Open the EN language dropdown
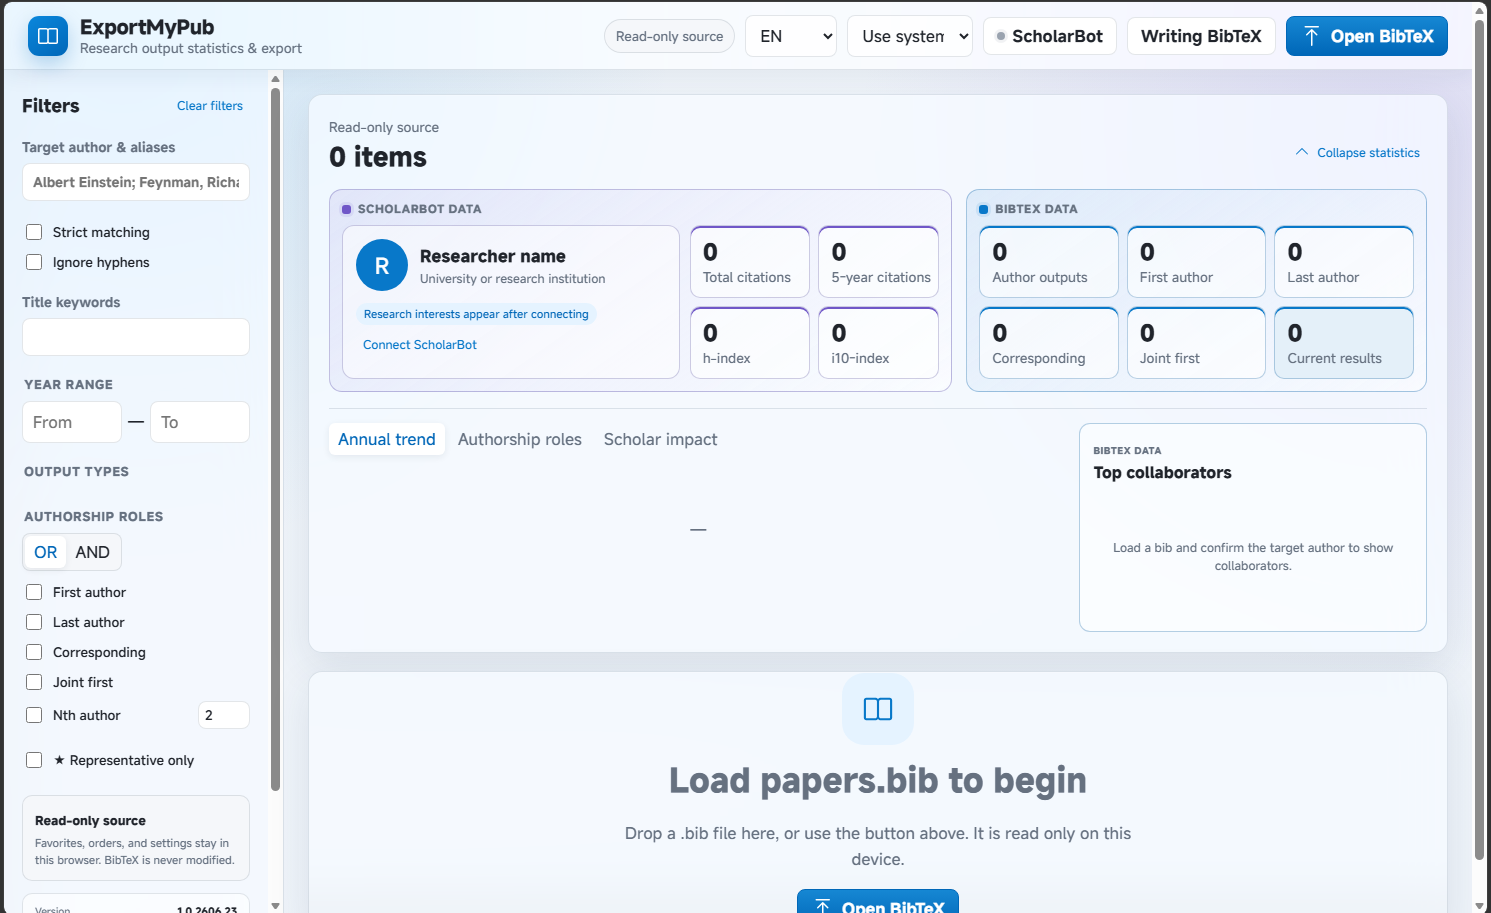Screen dimensions: 1491x913 click(791, 36)
